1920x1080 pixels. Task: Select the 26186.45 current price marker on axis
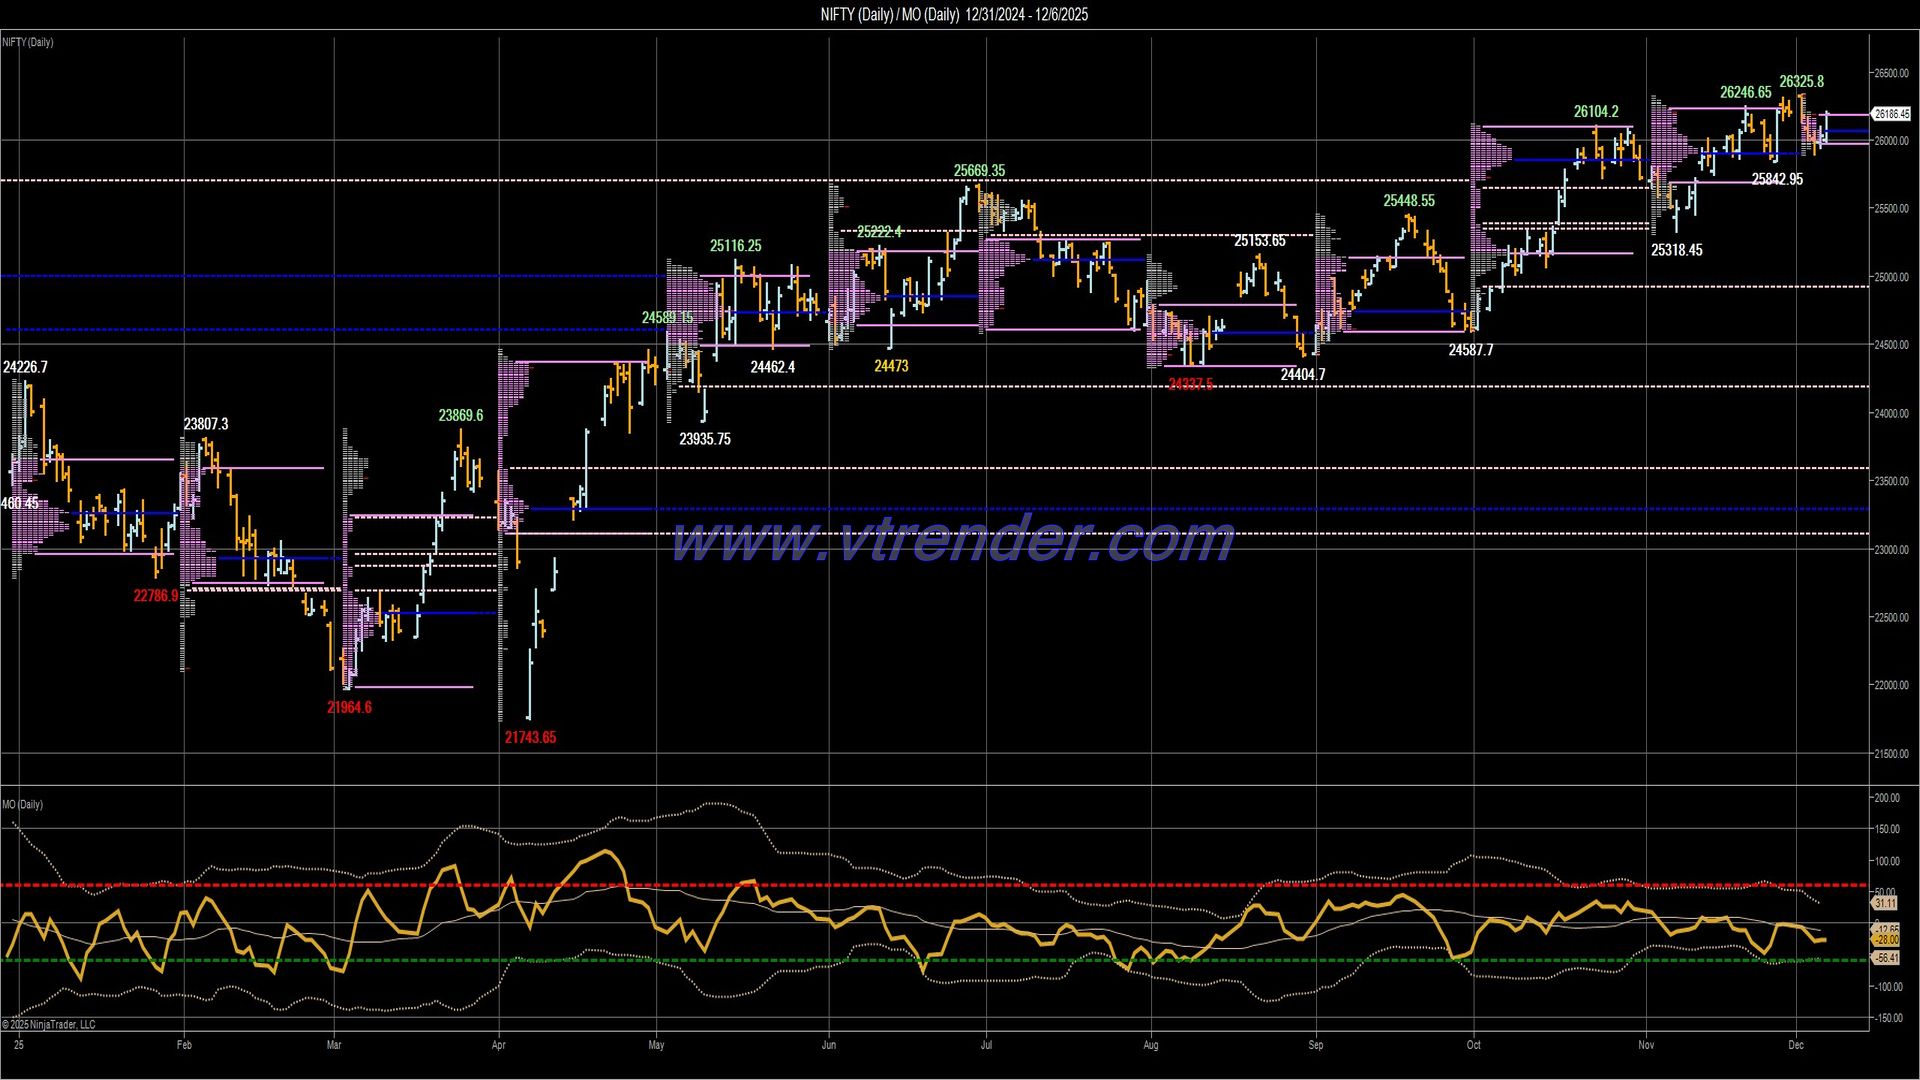1891,114
